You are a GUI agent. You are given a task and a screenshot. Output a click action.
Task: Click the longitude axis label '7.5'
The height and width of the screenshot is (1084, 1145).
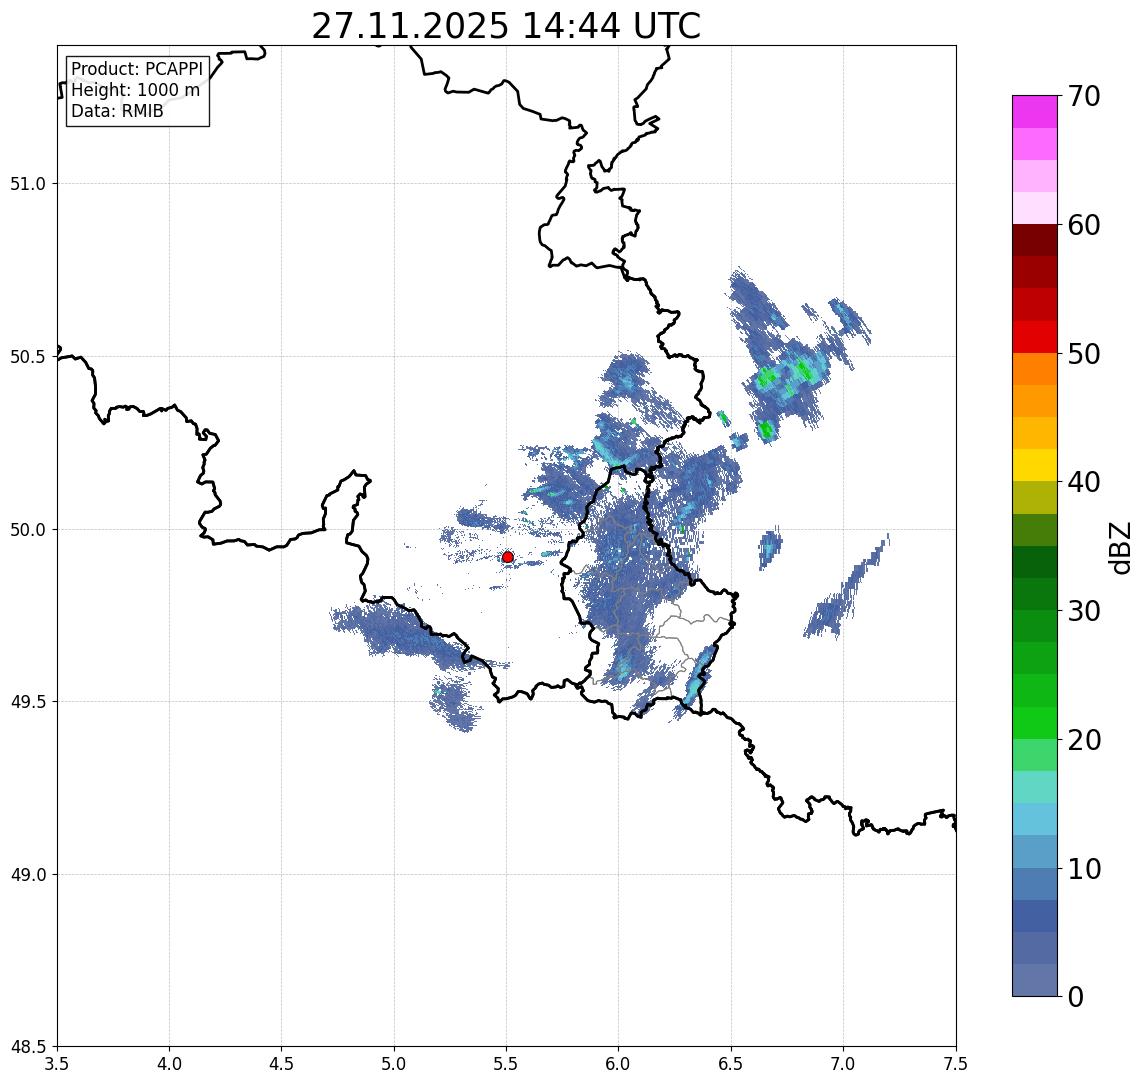point(956,1064)
